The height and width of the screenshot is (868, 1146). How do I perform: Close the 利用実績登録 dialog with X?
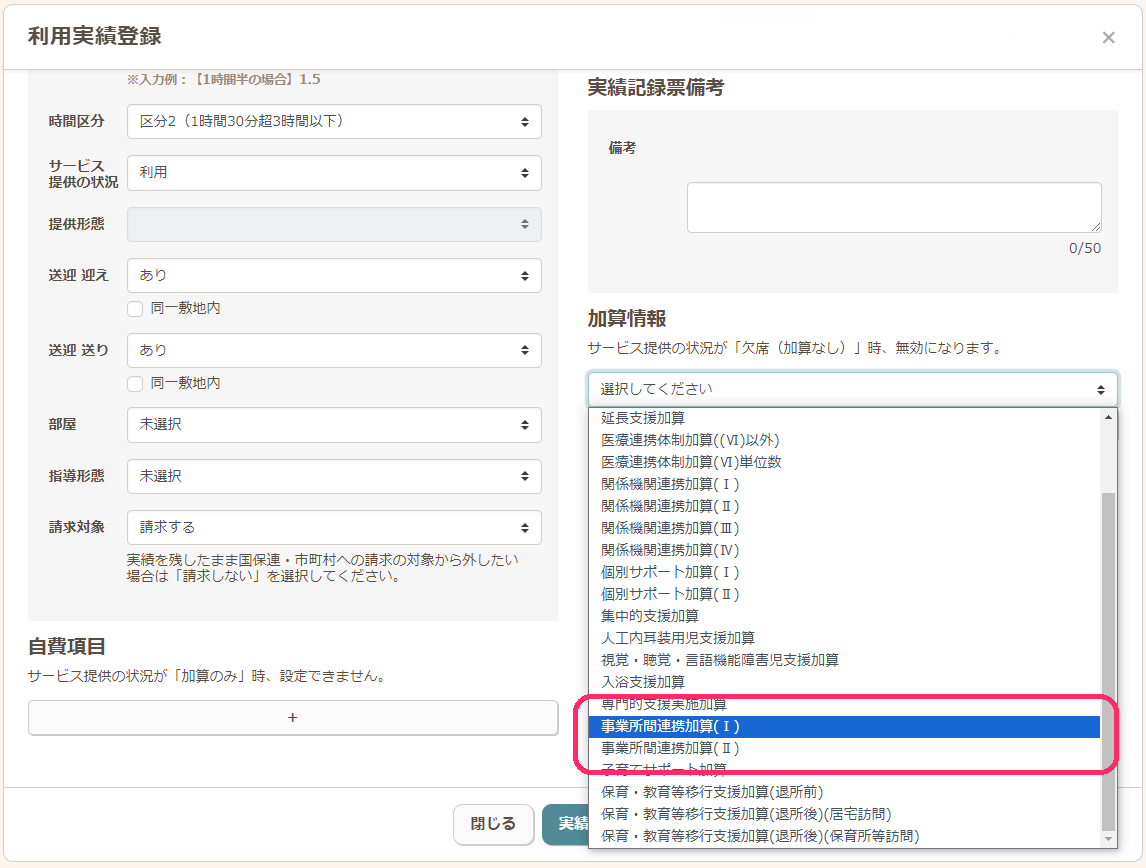[x=1108, y=38]
